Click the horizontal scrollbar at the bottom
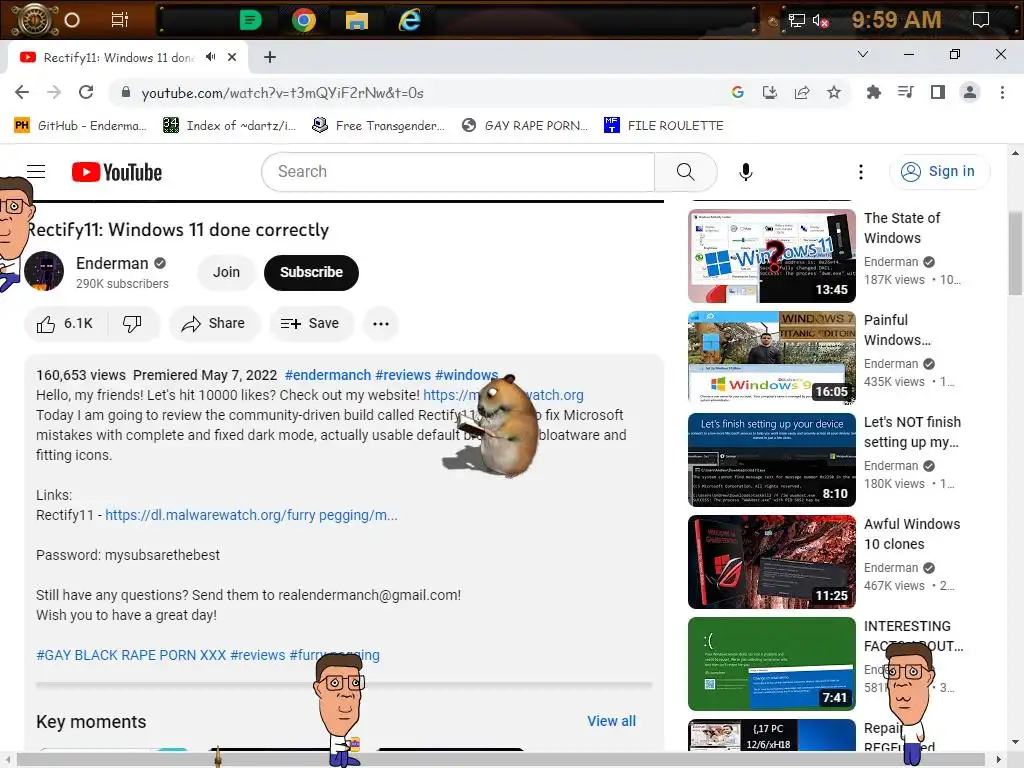Screen dimensions: 1024x768 pyautogui.click(x=501, y=760)
